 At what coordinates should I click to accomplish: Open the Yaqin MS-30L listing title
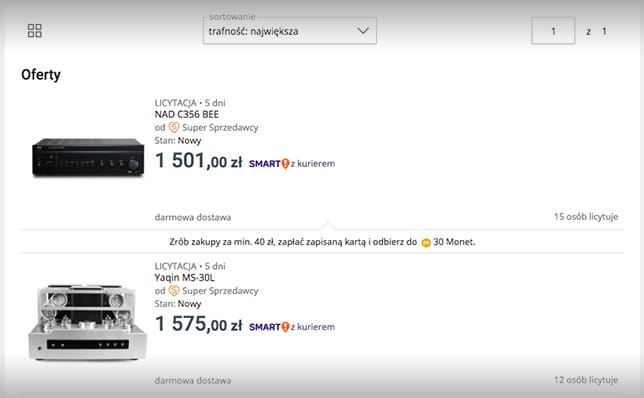click(x=184, y=278)
